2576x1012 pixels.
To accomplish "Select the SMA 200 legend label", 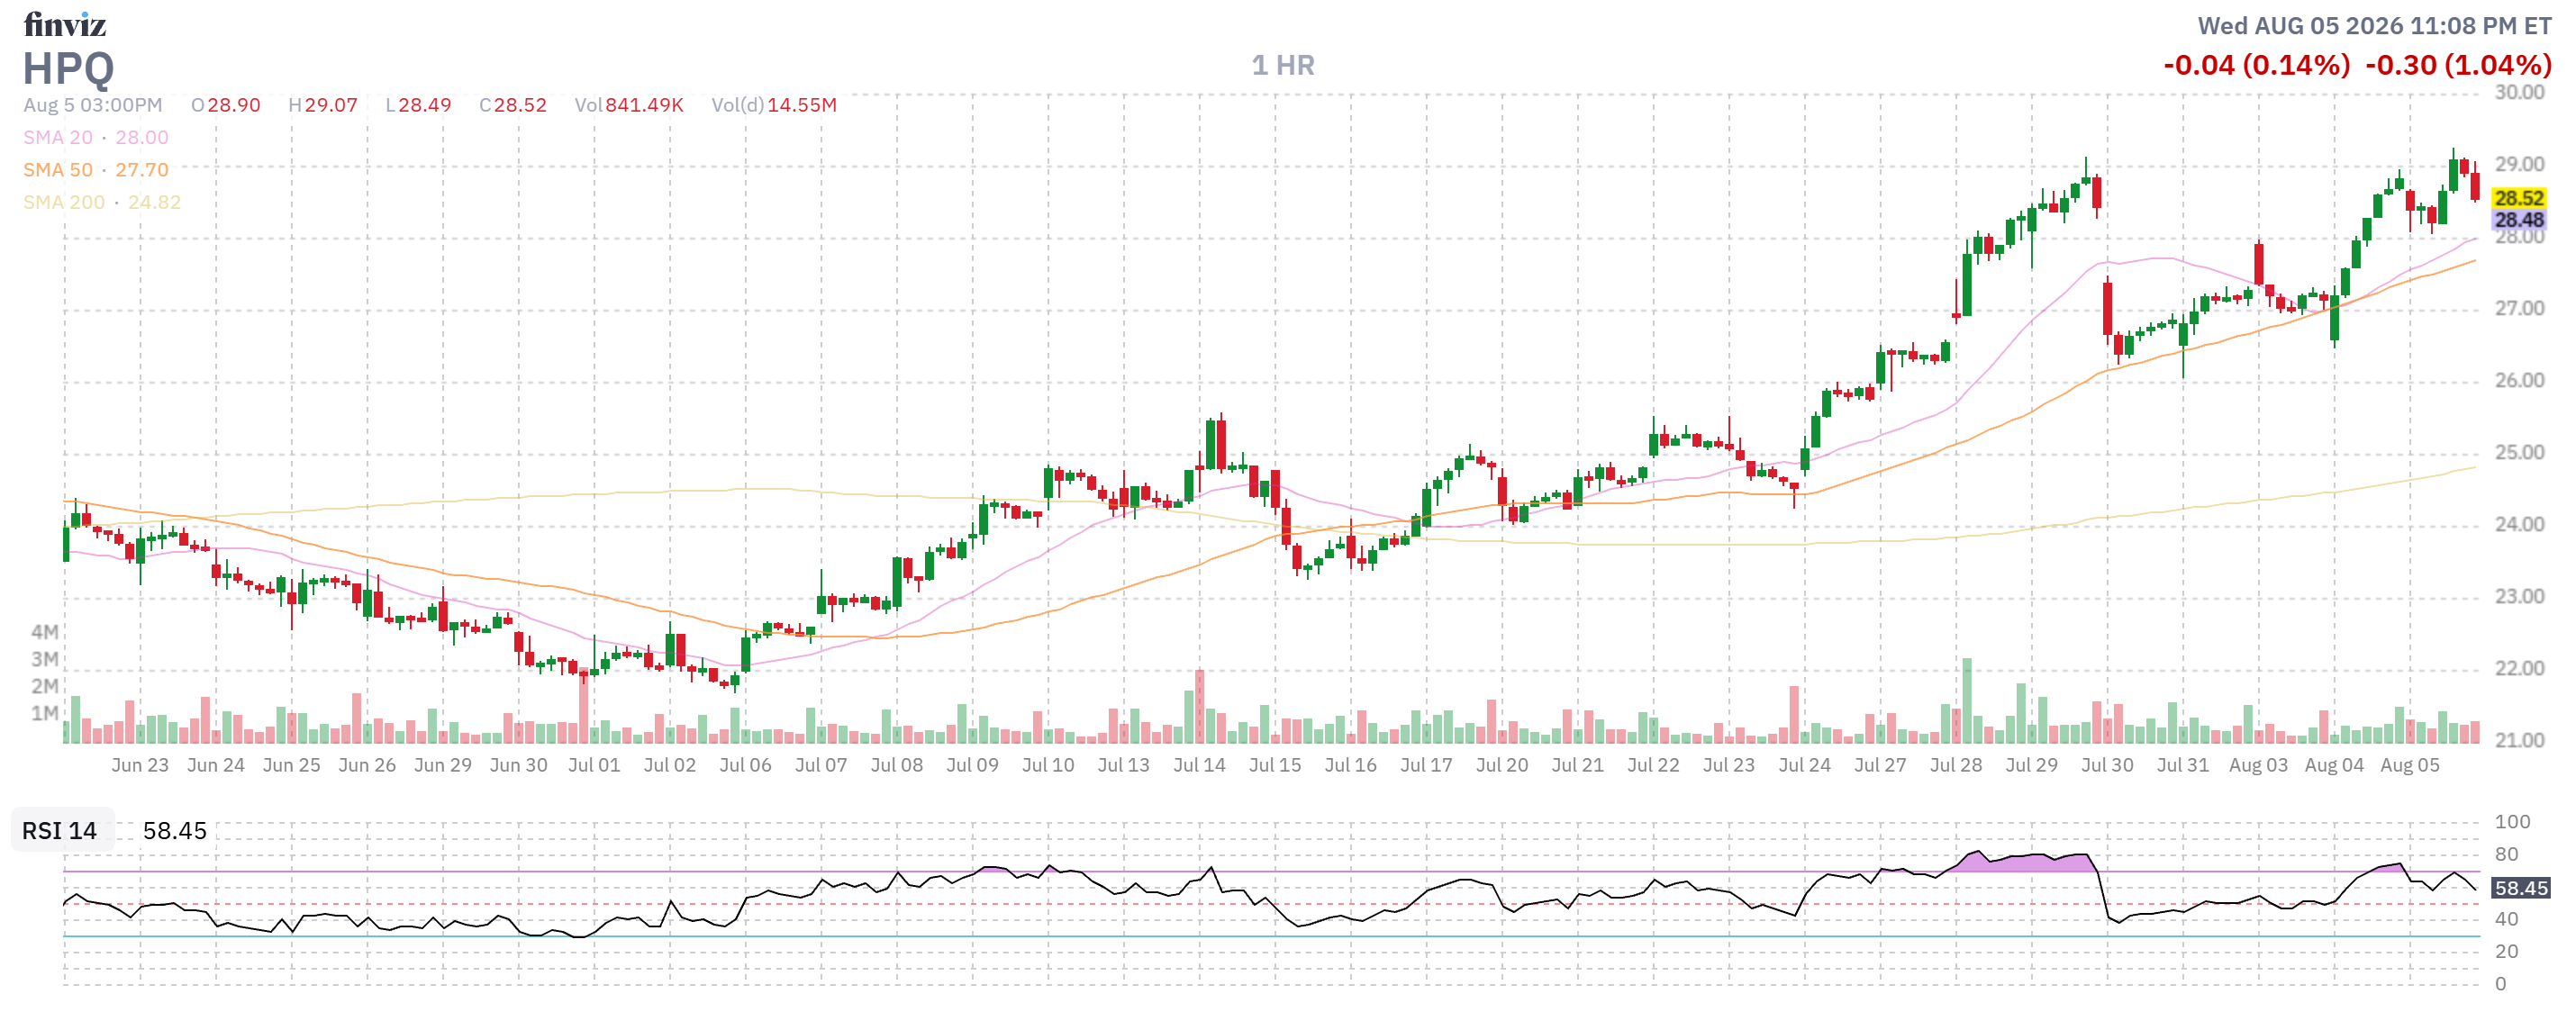I will coord(64,202).
